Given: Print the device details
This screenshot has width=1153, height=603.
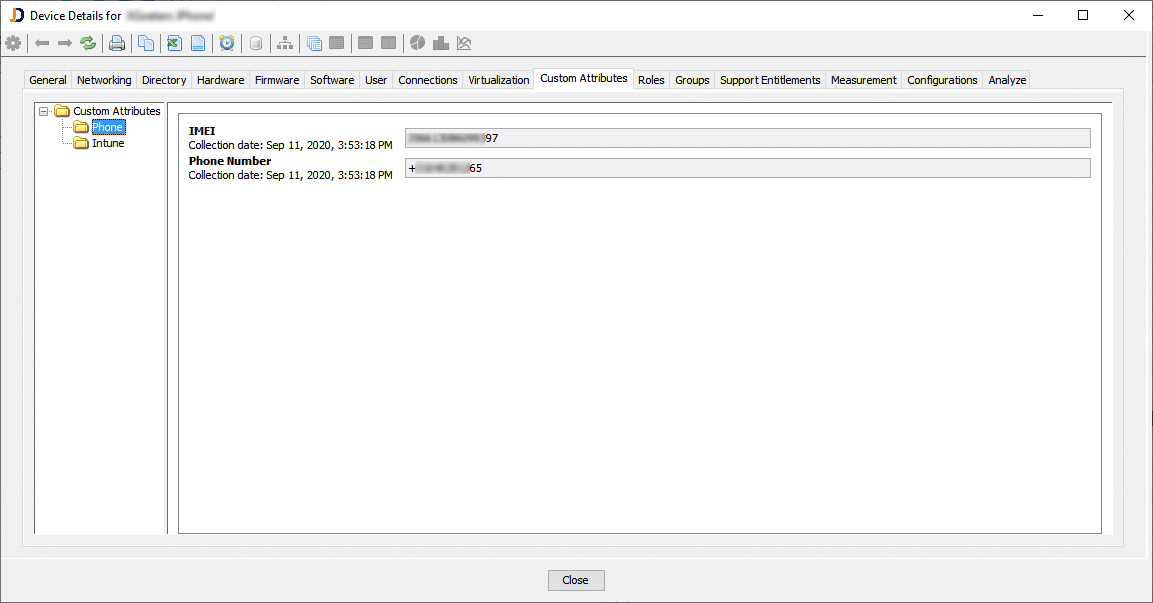Looking at the screenshot, I should (117, 43).
